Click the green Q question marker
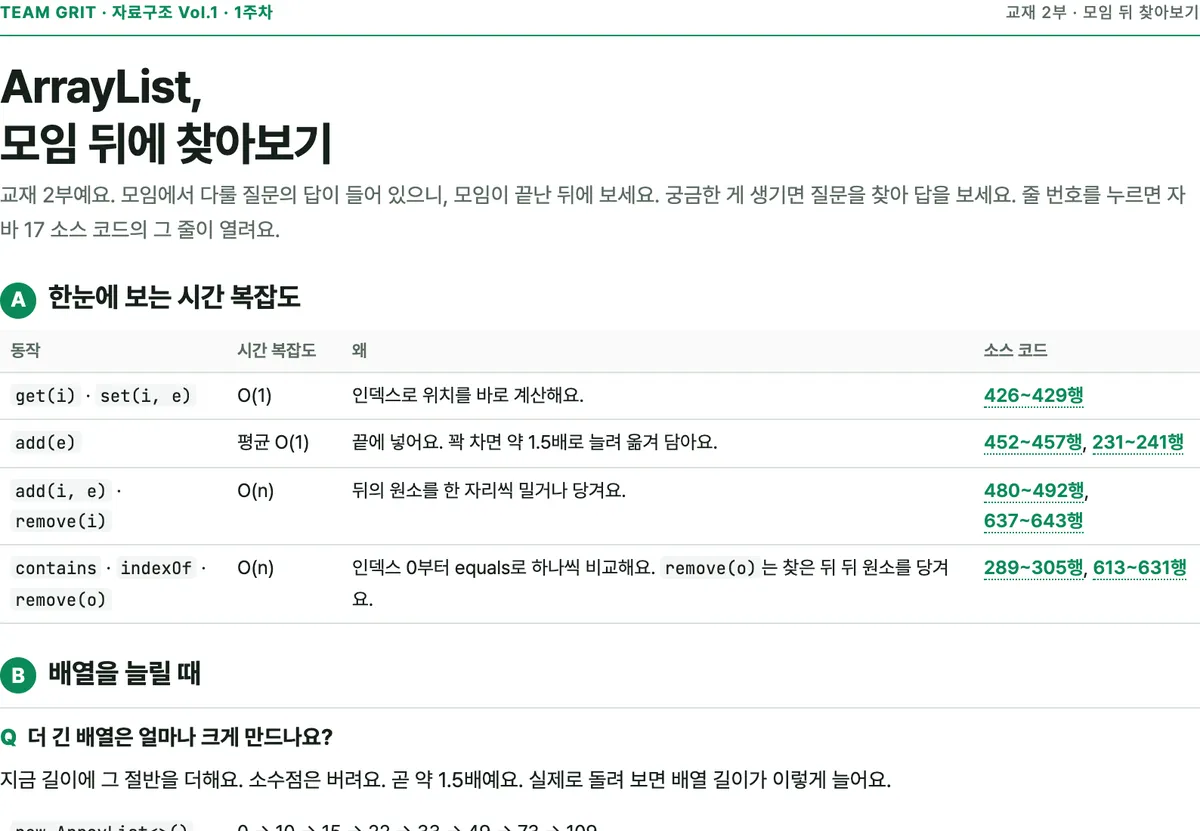 point(9,738)
